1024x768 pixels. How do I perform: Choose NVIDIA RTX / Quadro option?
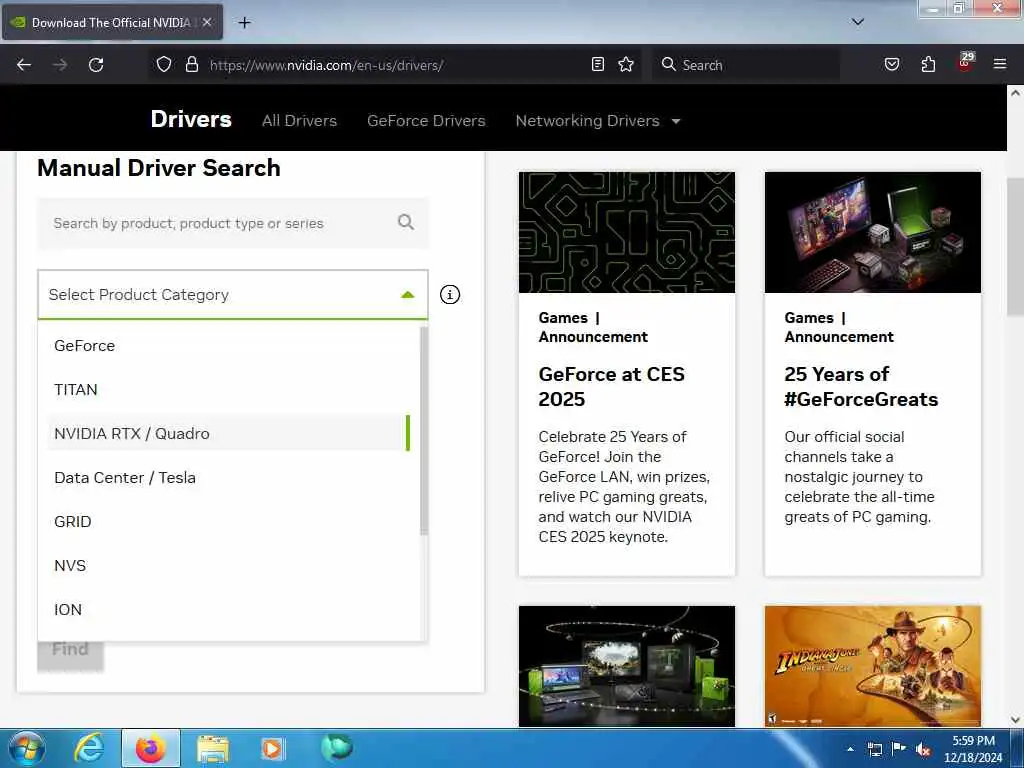click(229, 433)
